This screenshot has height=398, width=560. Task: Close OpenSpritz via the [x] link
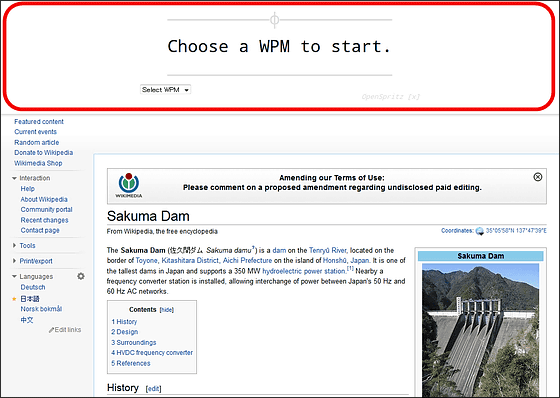pos(414,96)
